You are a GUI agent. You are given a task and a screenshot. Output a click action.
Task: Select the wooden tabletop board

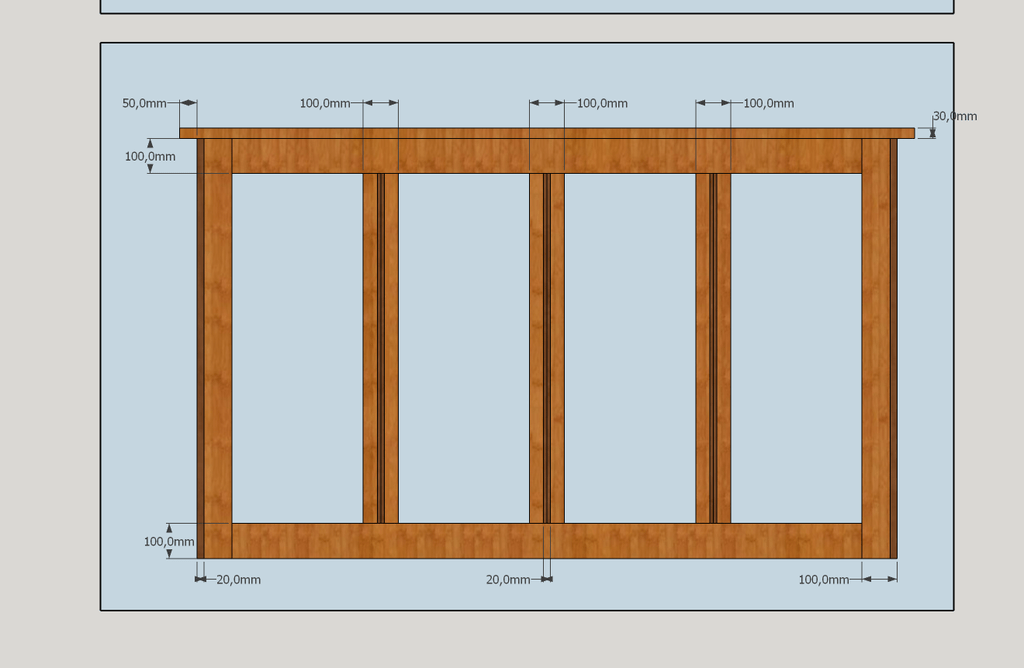pos(547,133)
